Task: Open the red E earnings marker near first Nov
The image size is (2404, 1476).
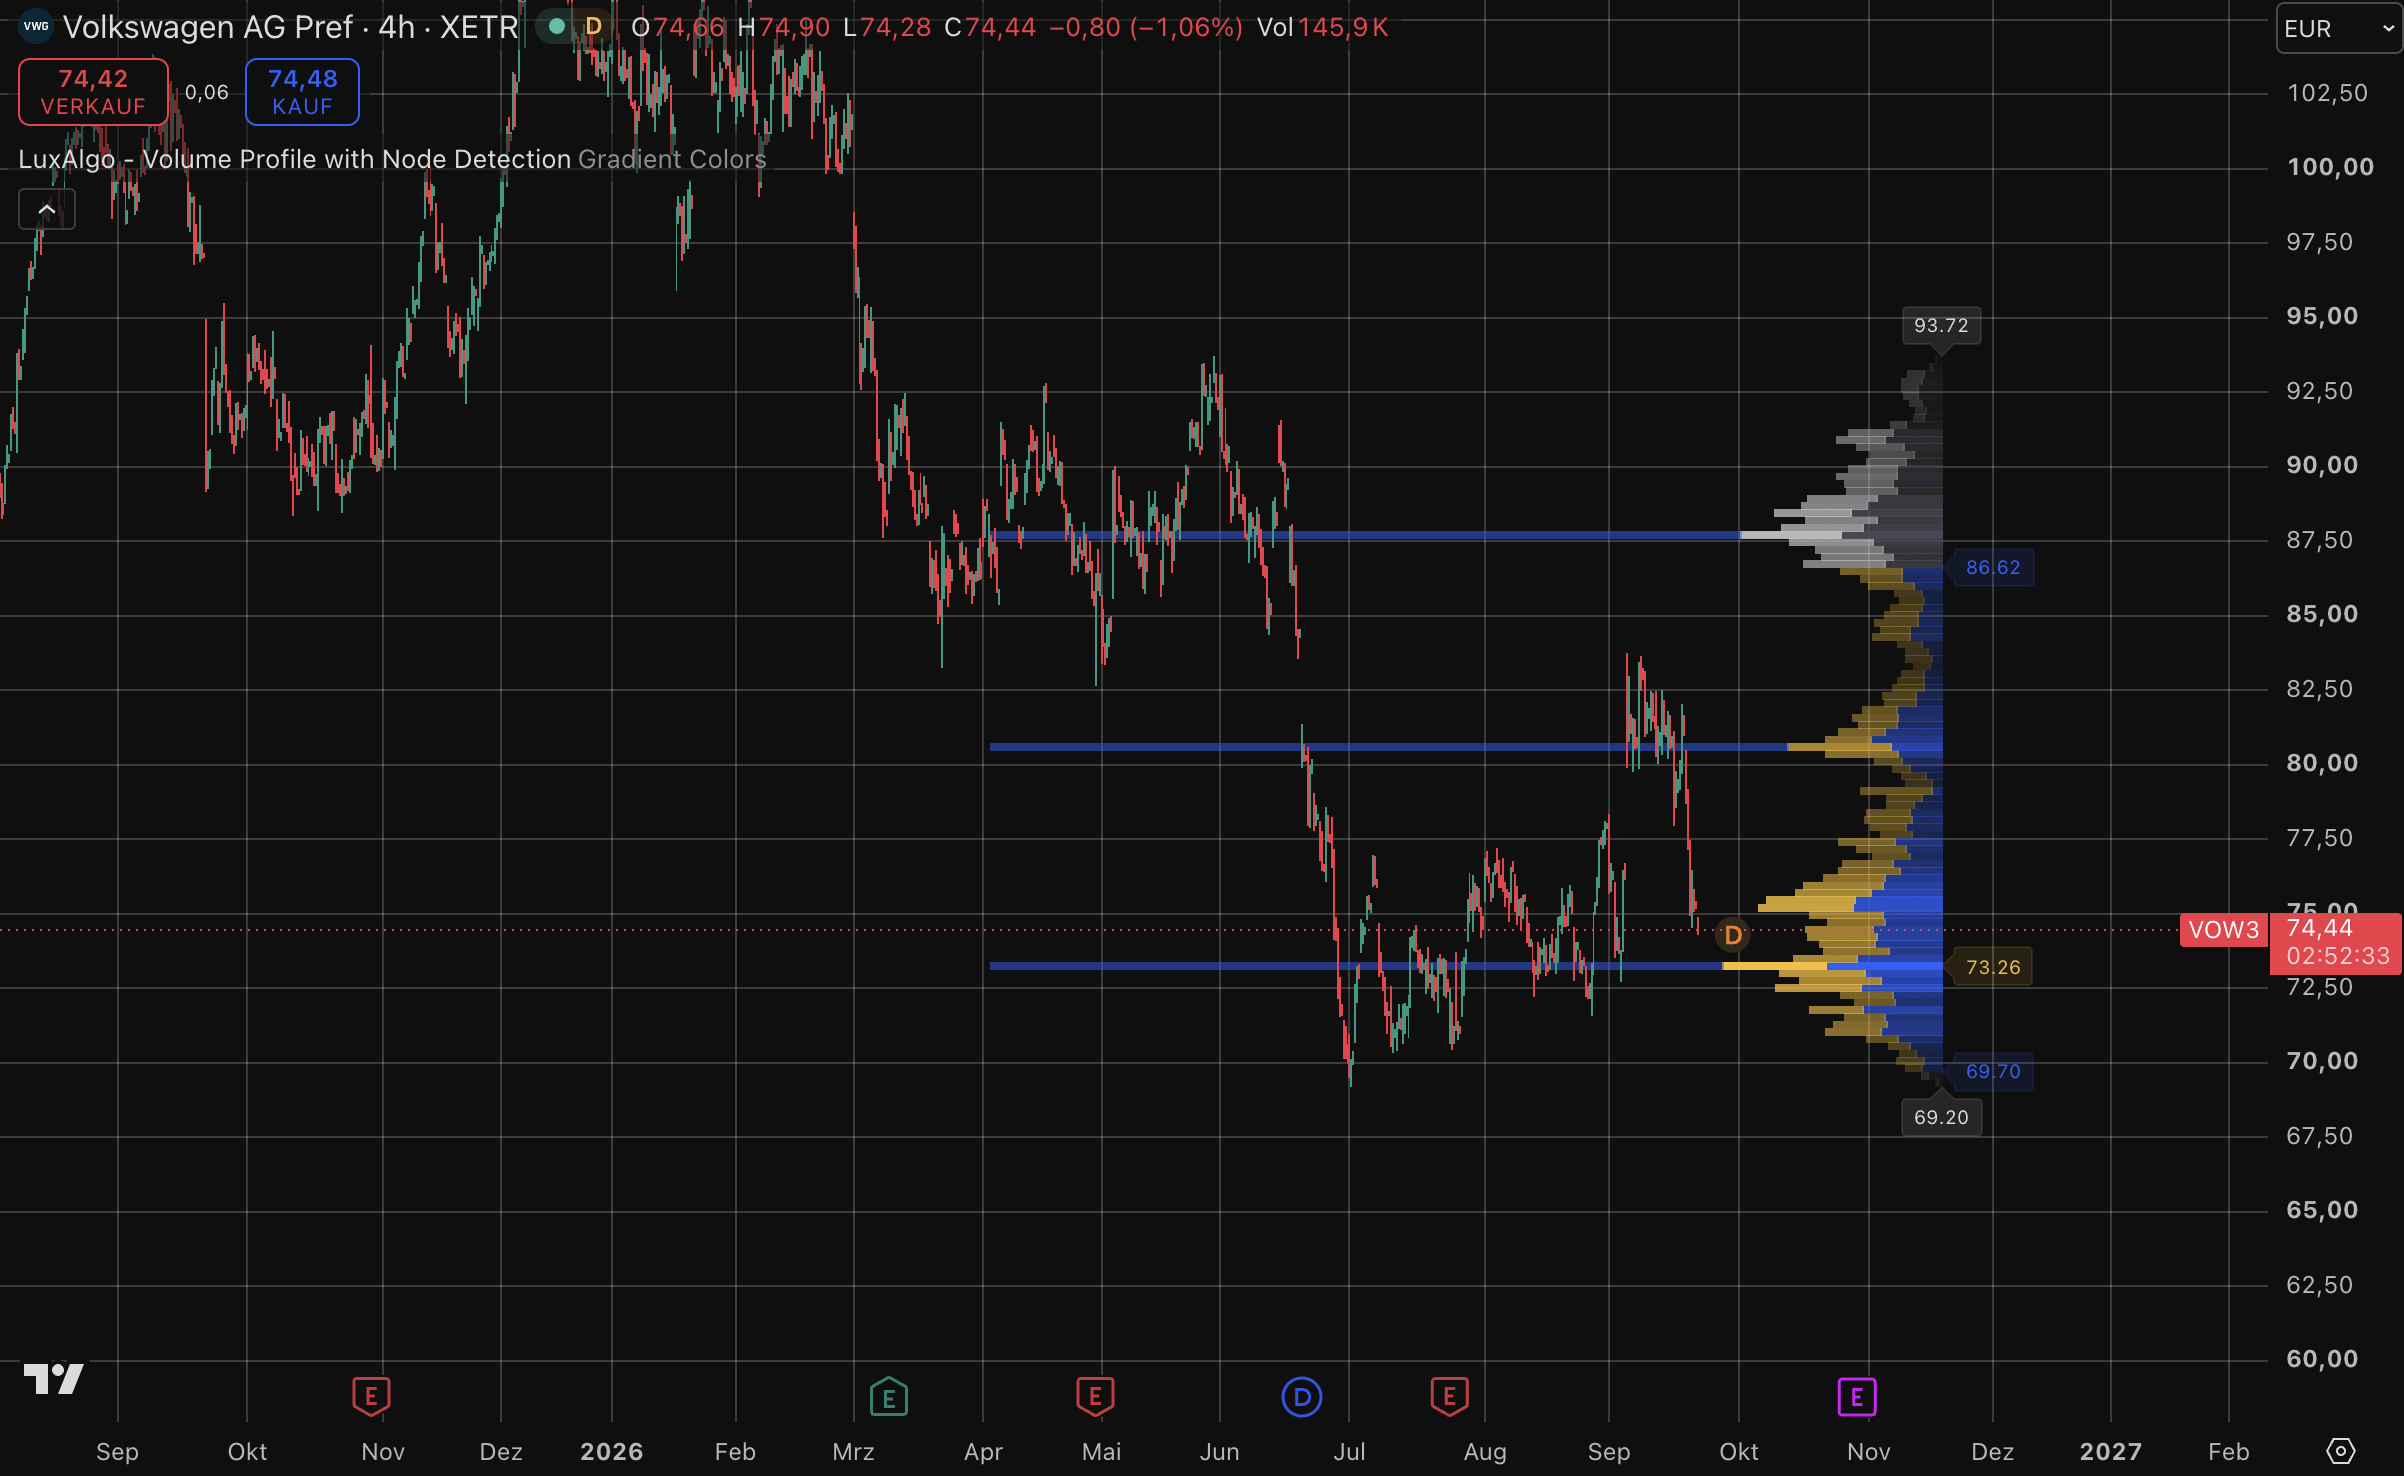Action: point(371,1396)
